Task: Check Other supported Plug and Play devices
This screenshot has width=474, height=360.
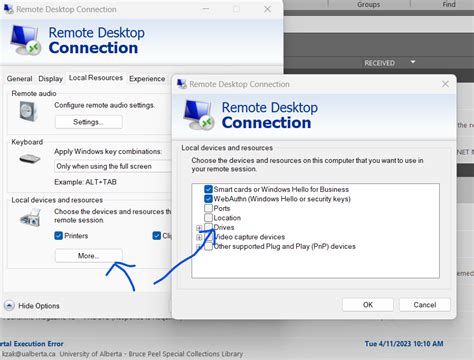Action: click(208, 247)
